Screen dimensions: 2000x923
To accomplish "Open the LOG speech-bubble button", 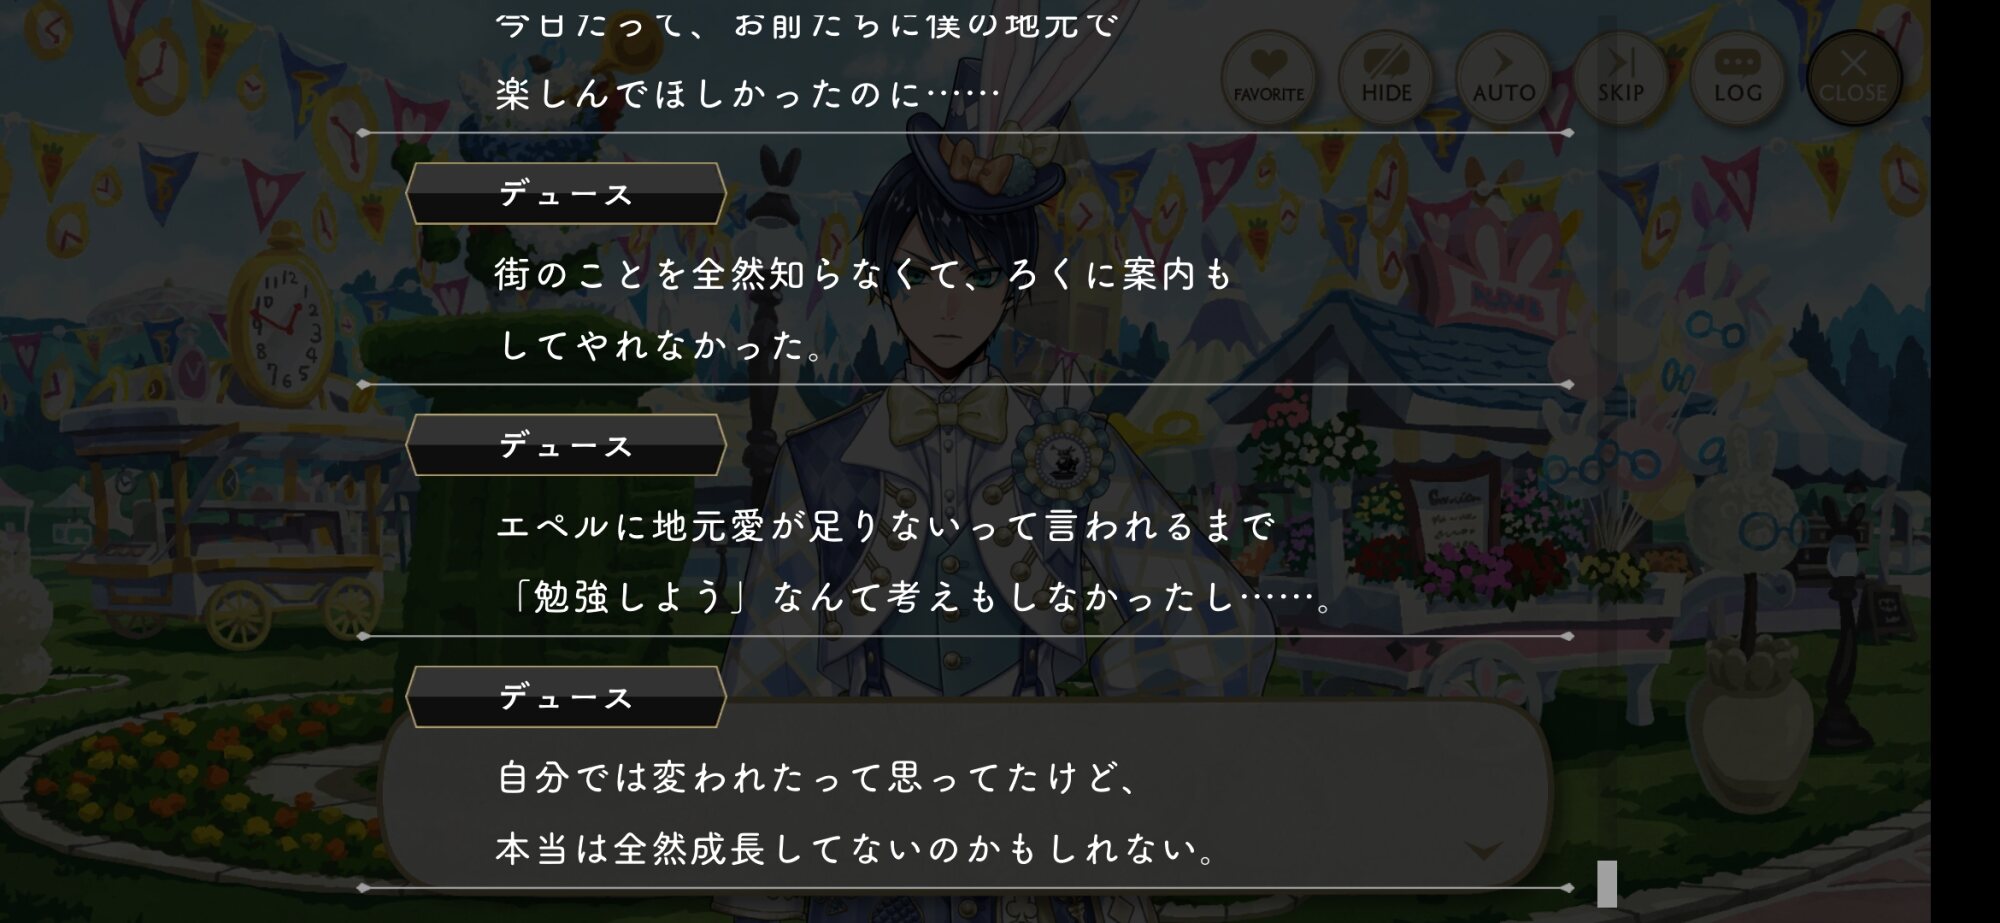I will click(x=1737, y=77).
